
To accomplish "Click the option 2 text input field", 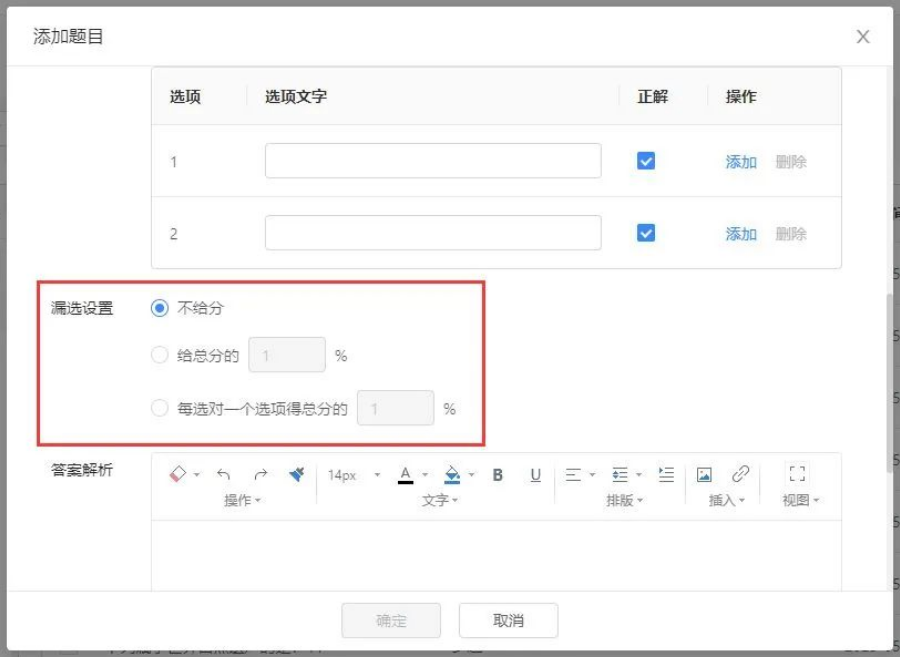I will [433, 232].
